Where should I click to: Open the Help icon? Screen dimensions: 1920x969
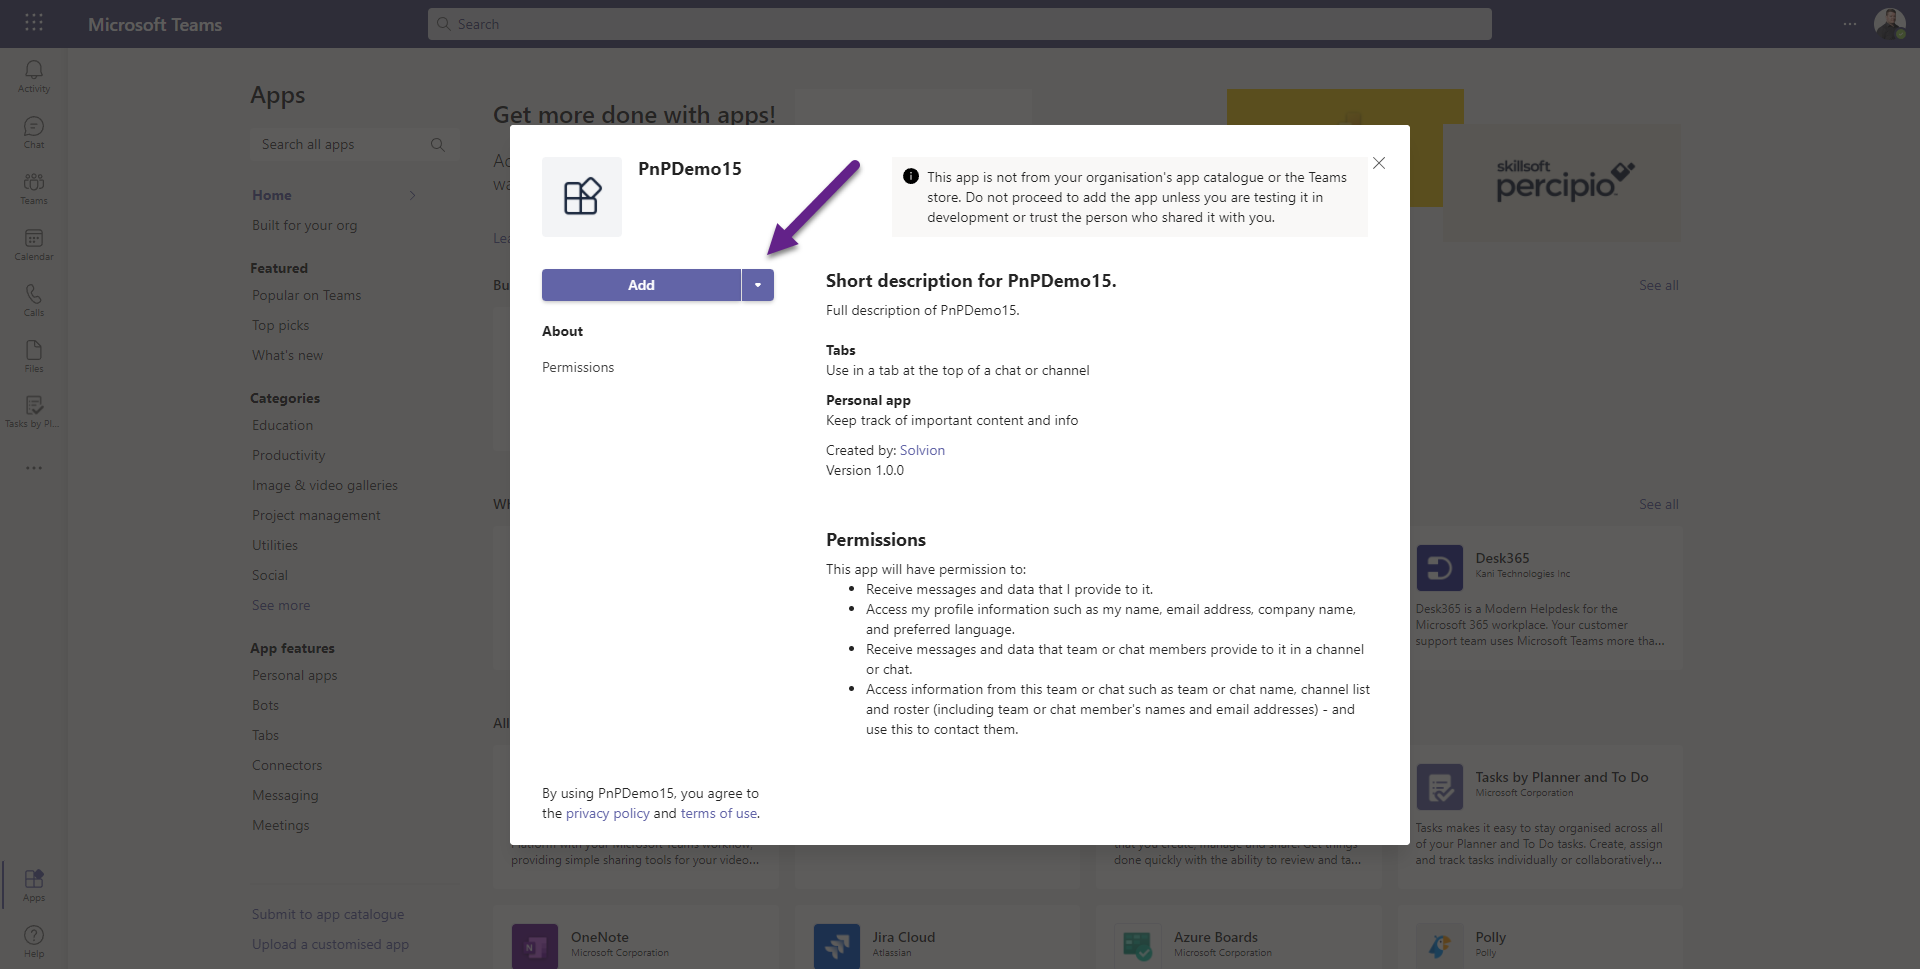34,940
